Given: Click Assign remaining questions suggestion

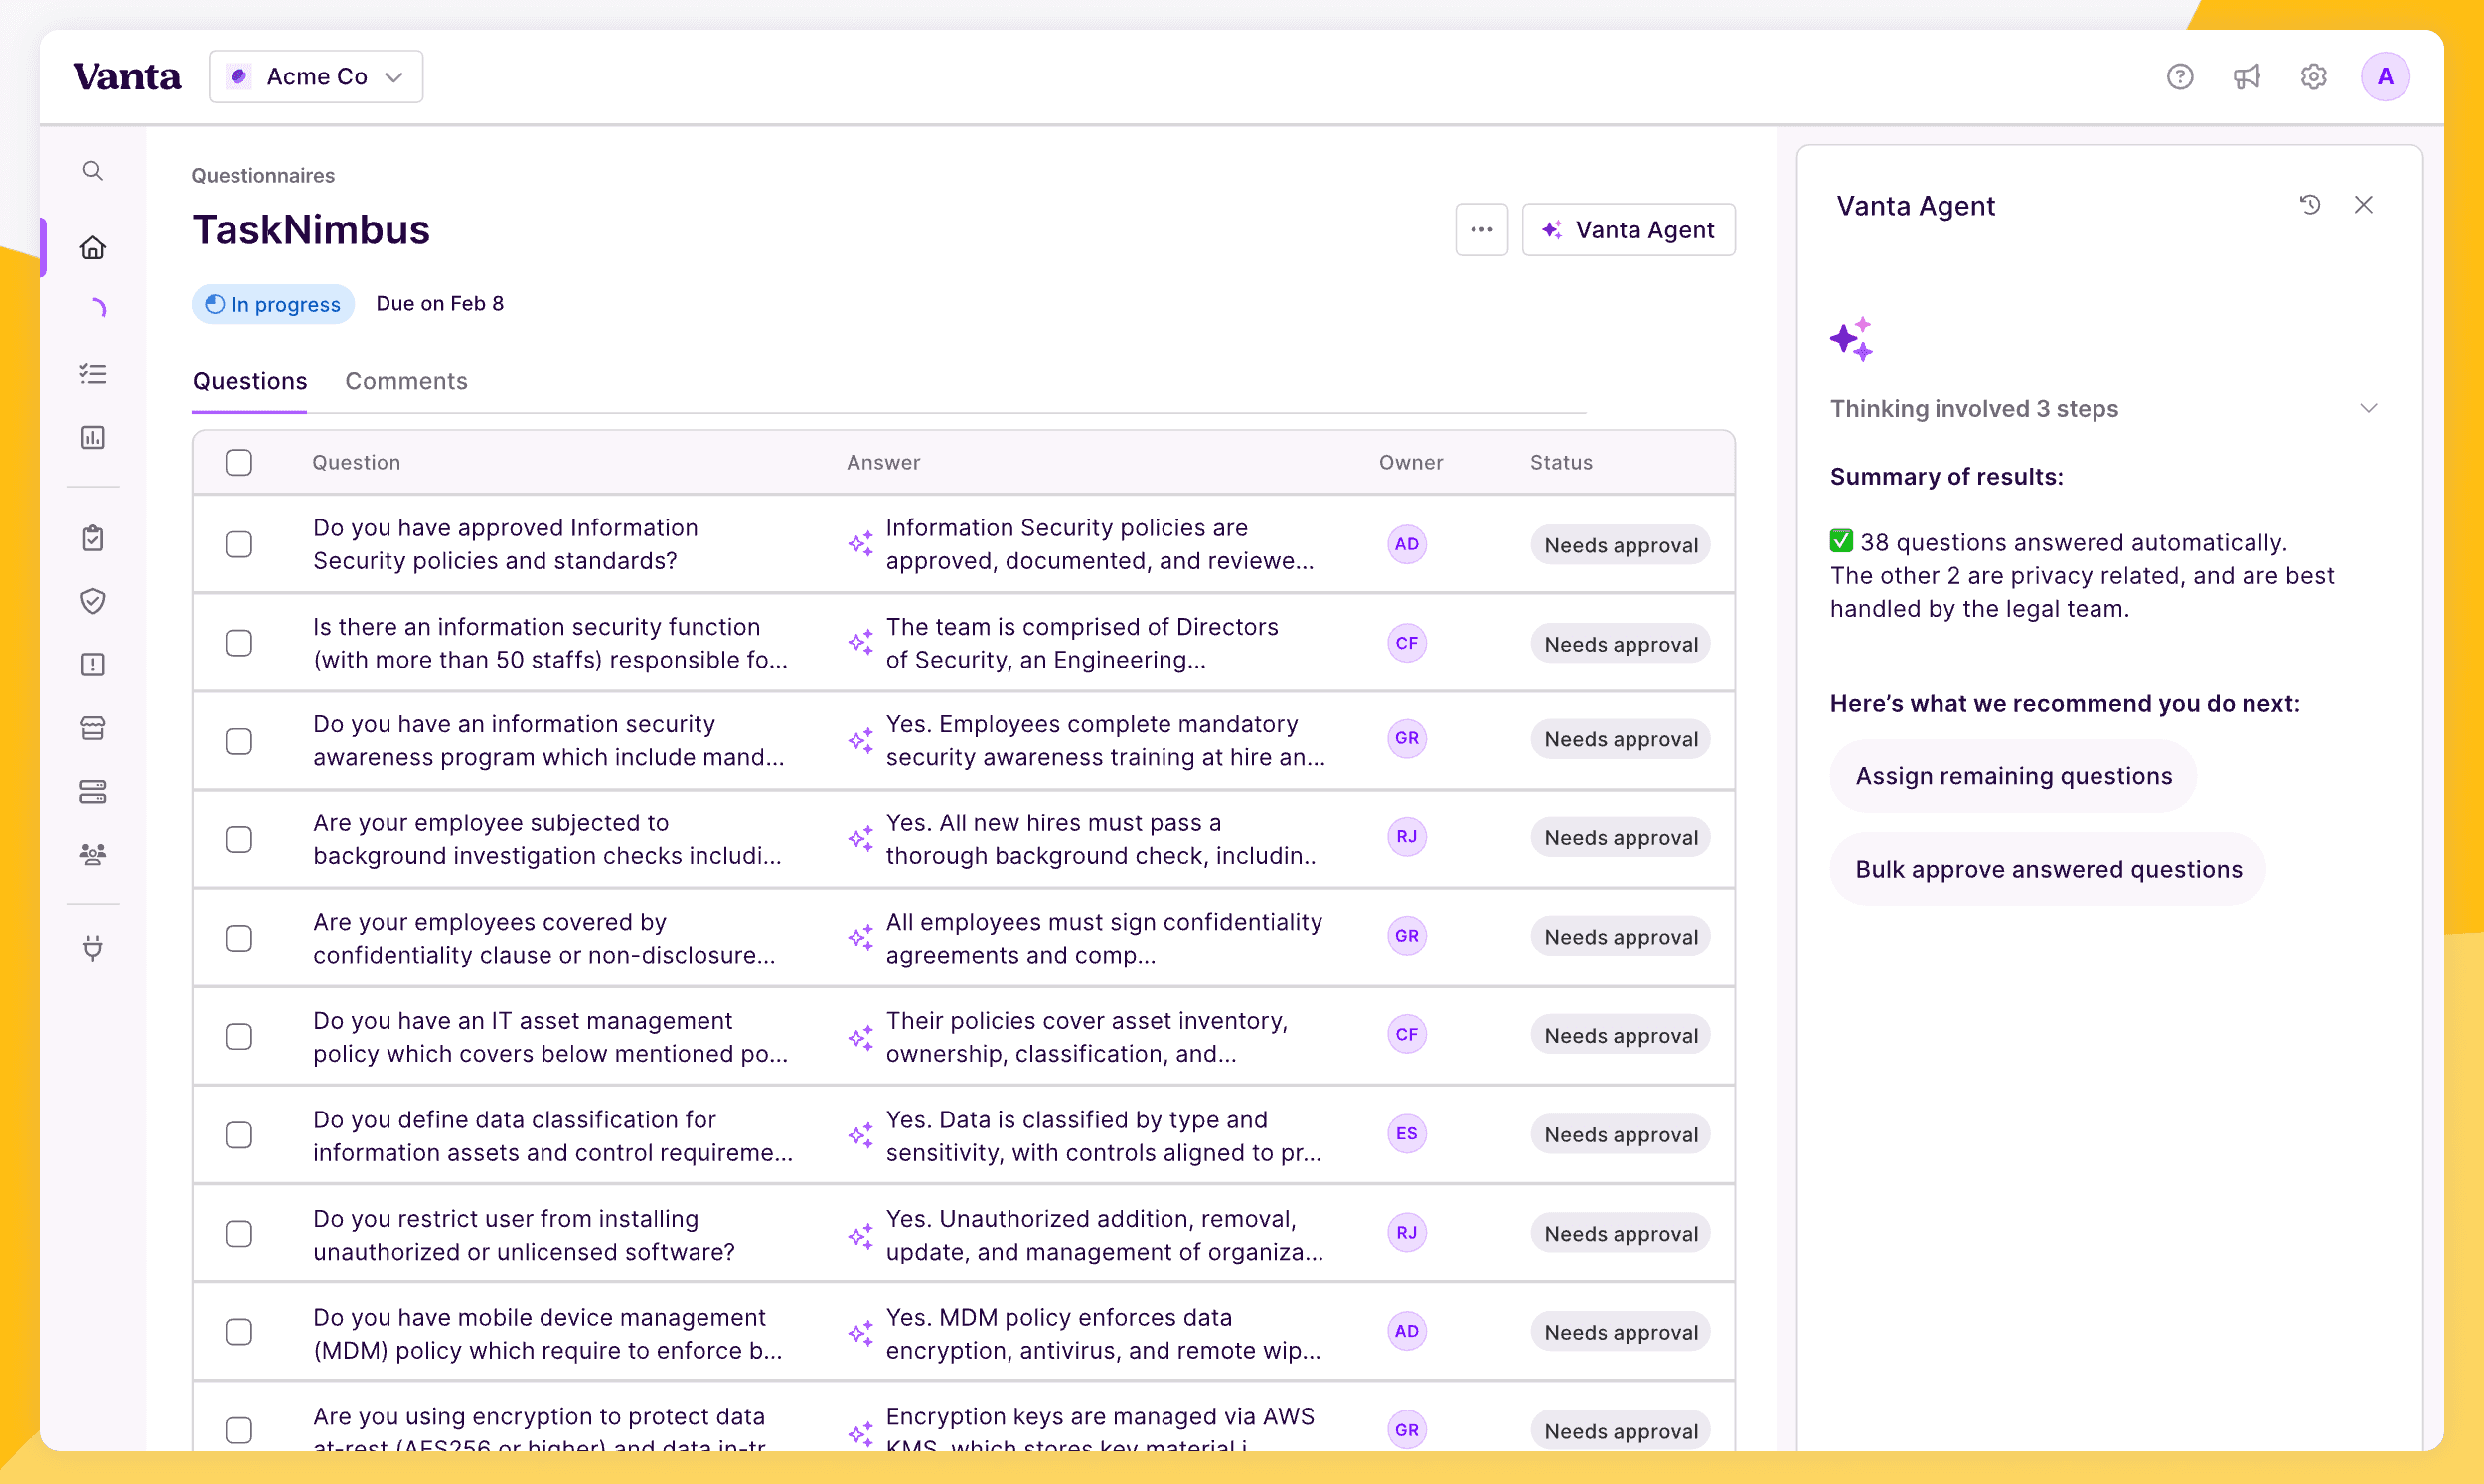Looking at the screenshot, I should 2013,776.
